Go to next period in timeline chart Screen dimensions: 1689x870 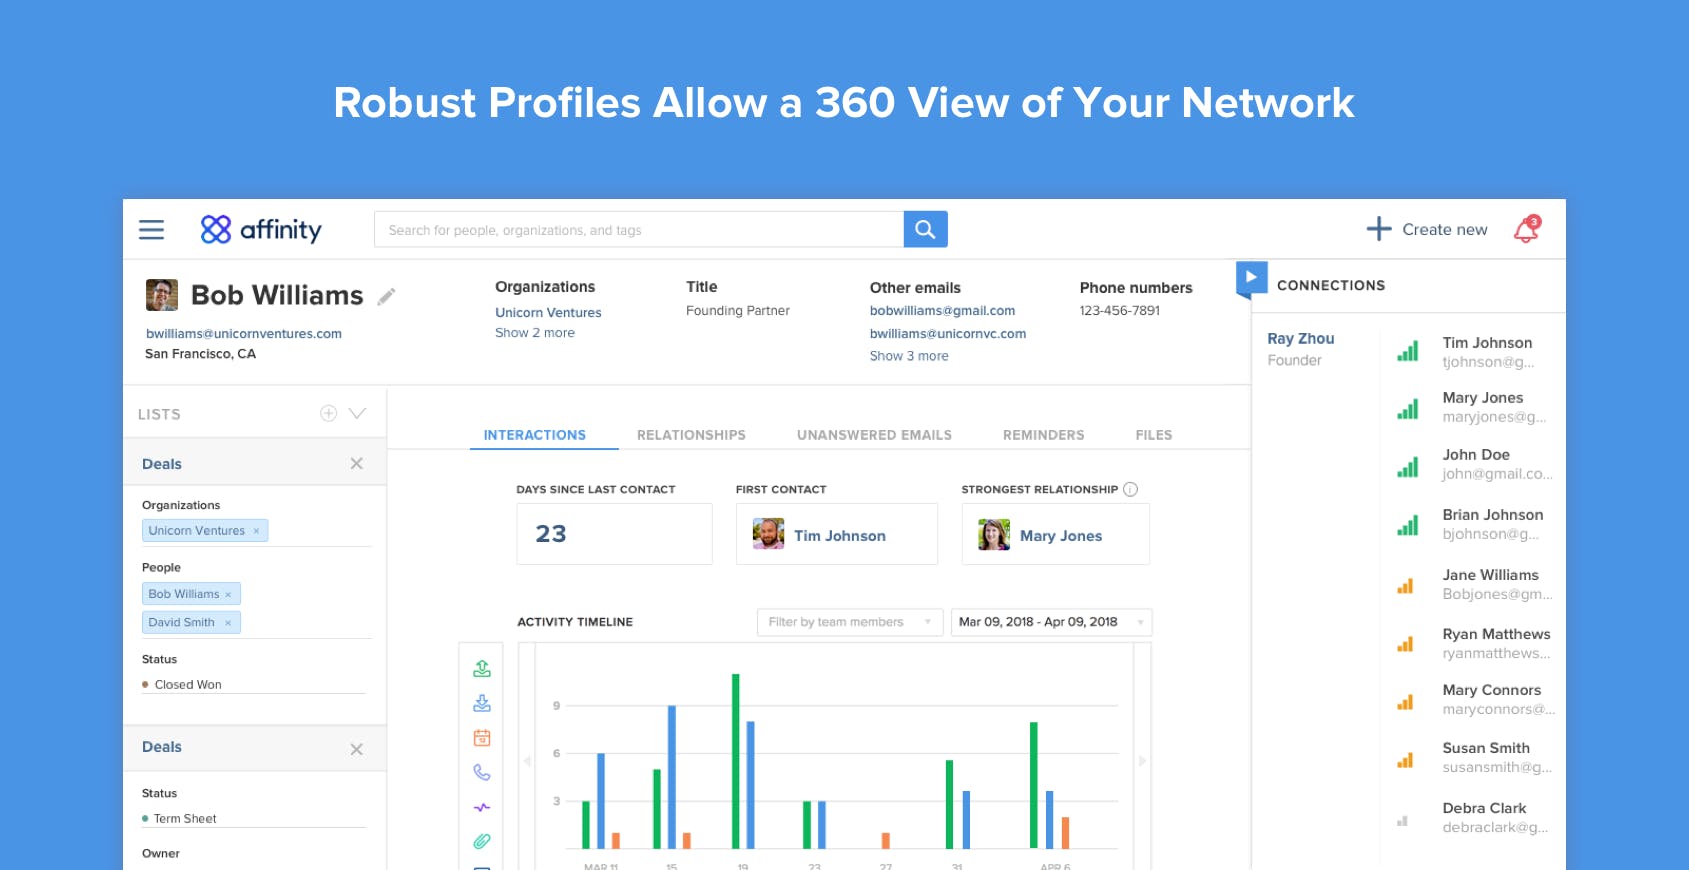tap(1142, 761)
